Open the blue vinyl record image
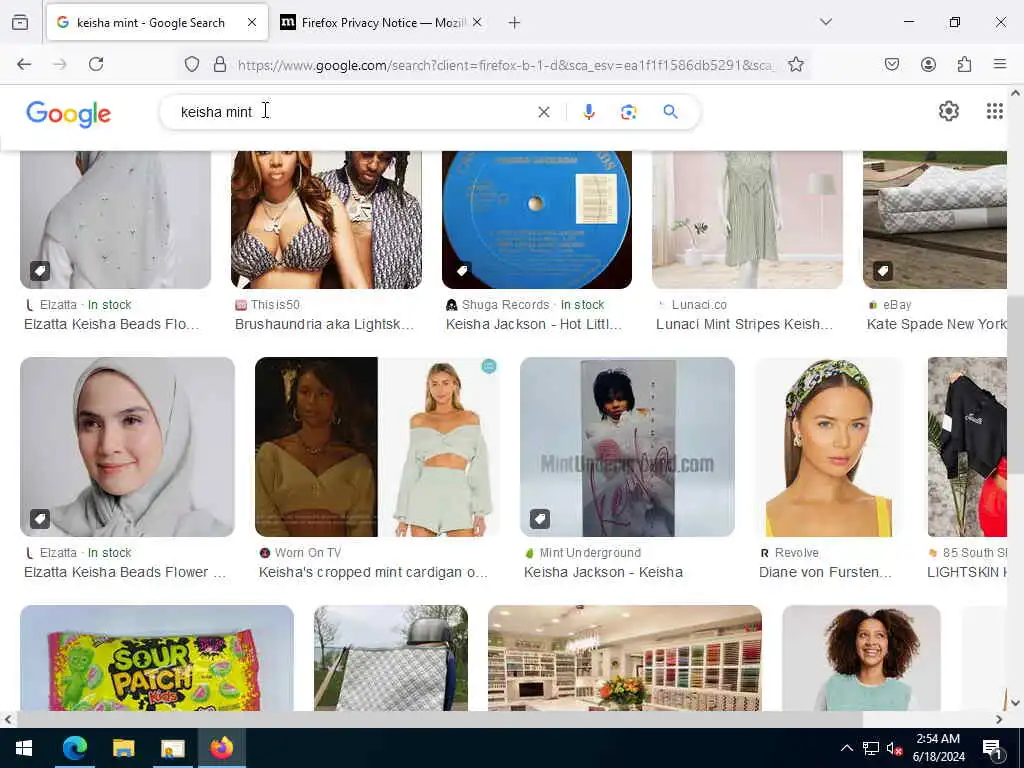 [x=537, y=220]
